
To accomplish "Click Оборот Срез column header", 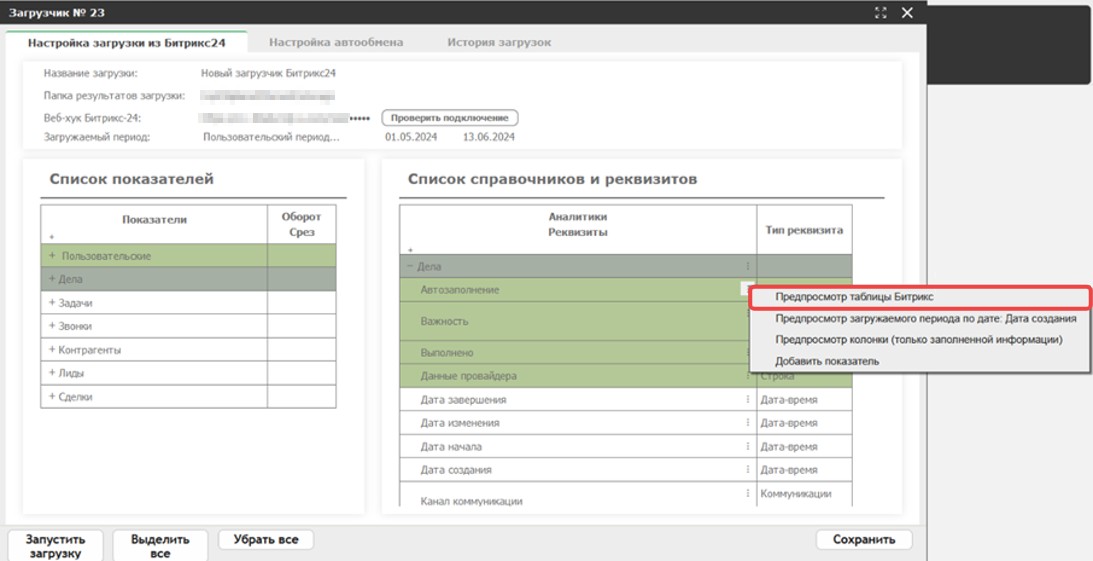I will click(x=302, y=224).
